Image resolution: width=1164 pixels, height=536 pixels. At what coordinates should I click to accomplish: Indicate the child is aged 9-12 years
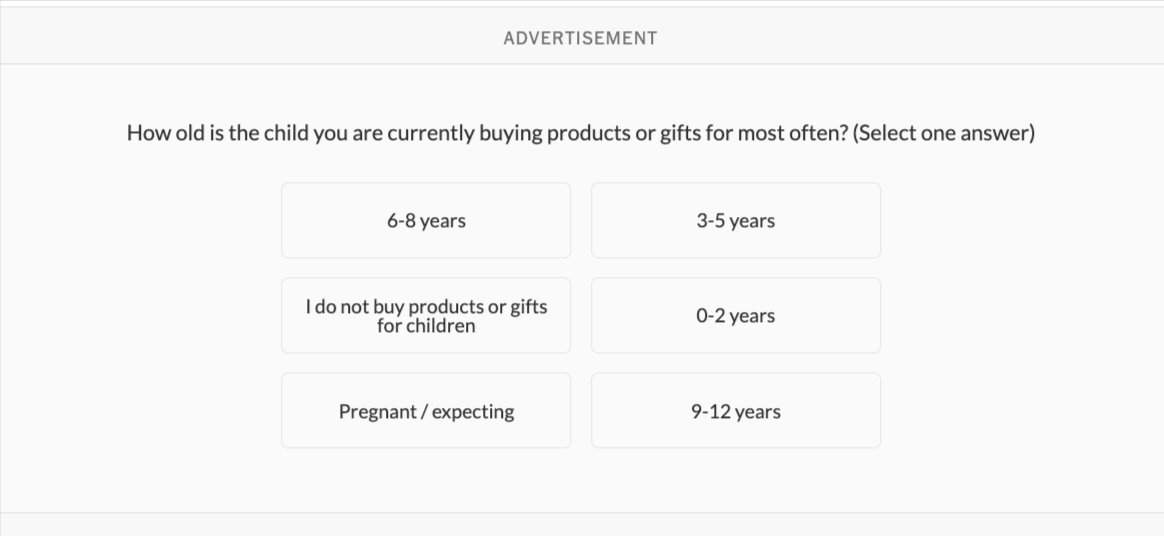736,411
